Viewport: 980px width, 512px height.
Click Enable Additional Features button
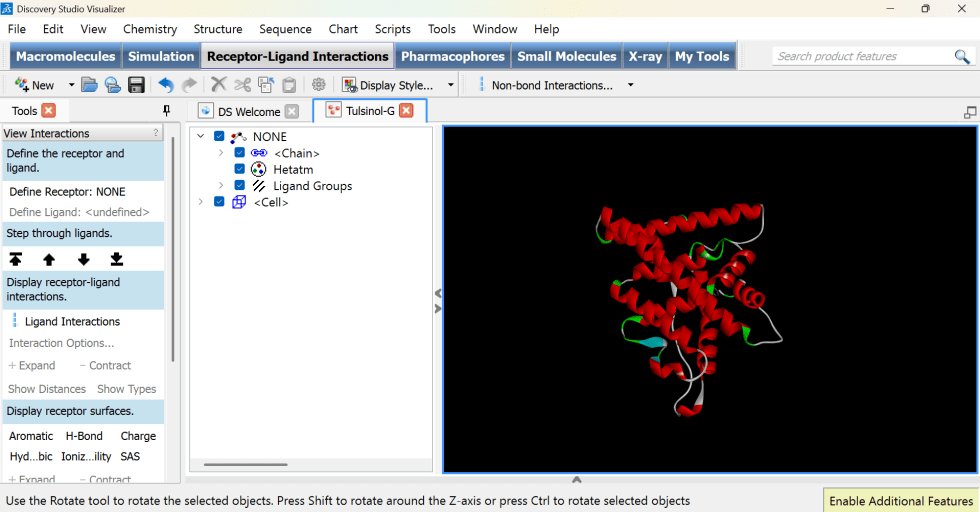click(x=901, y=501)
